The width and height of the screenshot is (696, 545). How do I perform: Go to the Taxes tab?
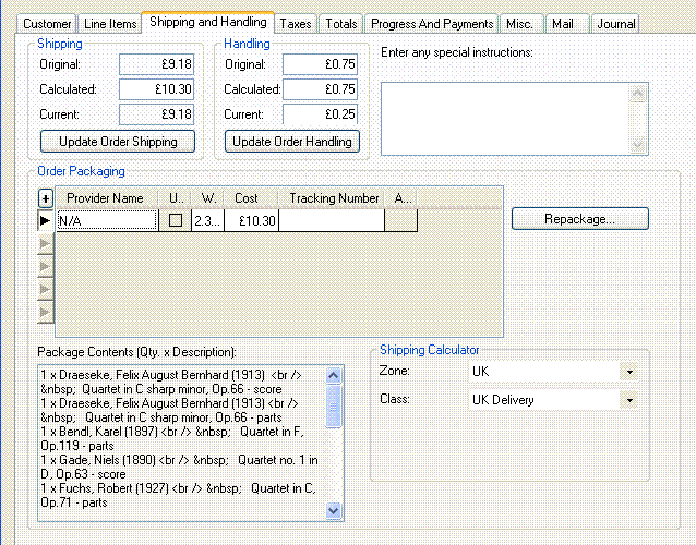pos(295,23)
